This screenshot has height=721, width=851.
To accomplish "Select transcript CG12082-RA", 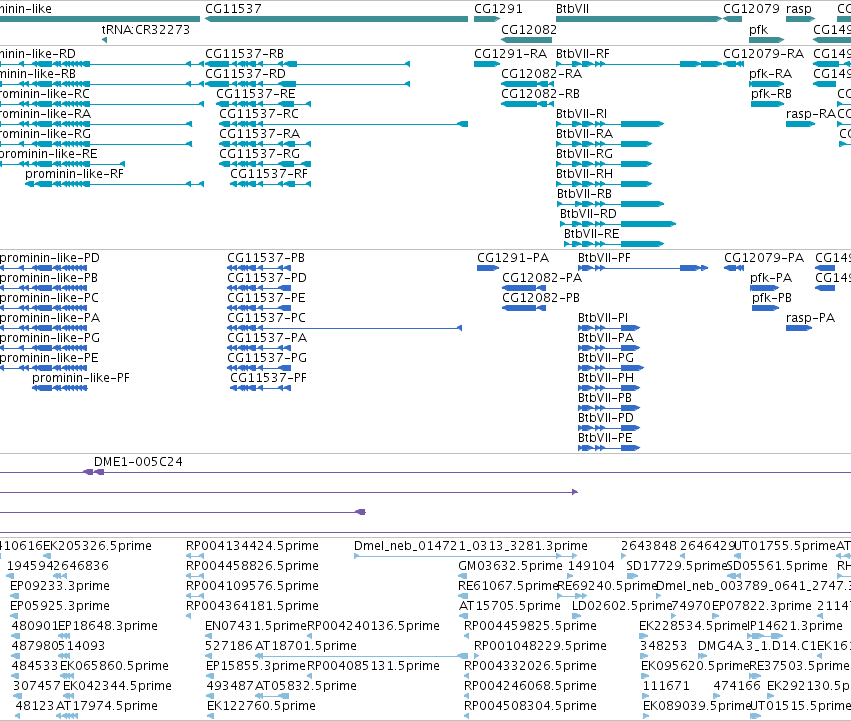I will (x=542, y=74).
